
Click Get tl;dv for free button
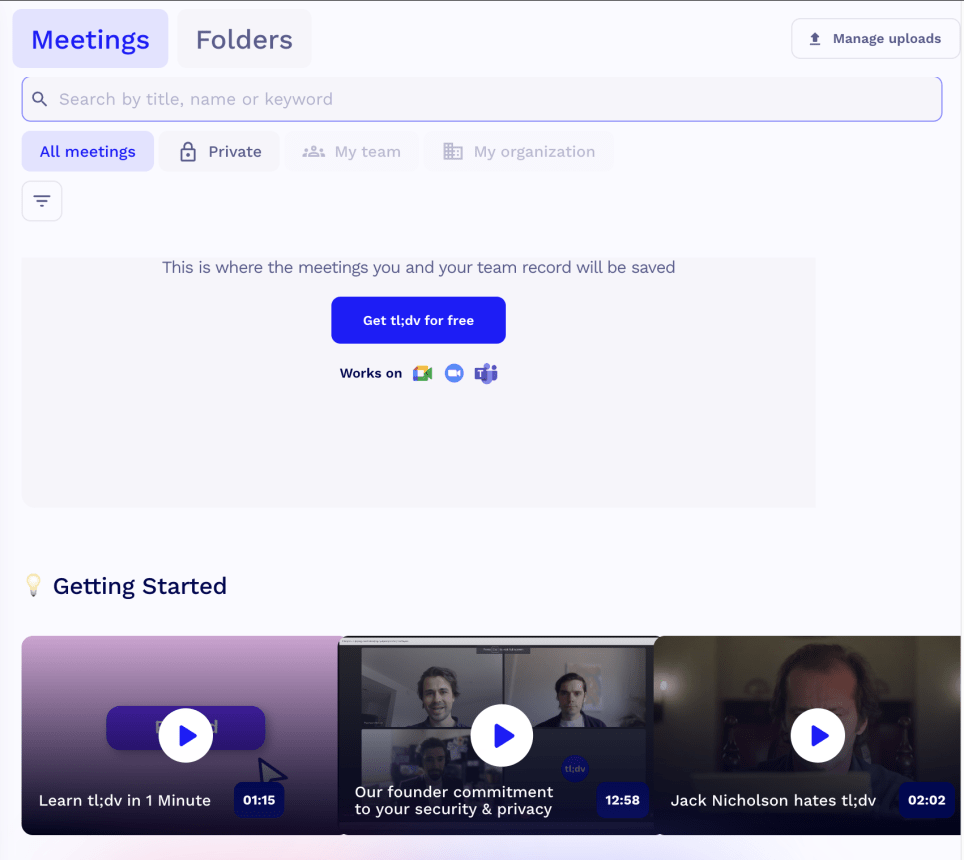(419, 320)
